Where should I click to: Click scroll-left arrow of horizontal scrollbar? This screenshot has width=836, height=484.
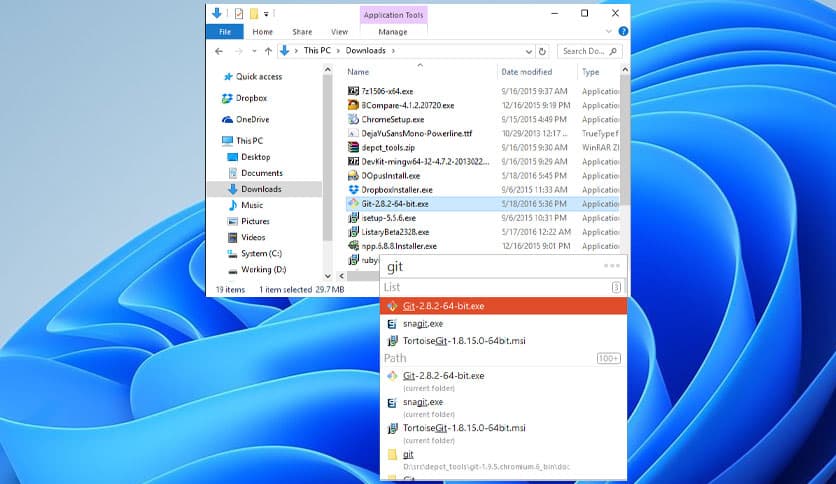[x=341, y=276]
